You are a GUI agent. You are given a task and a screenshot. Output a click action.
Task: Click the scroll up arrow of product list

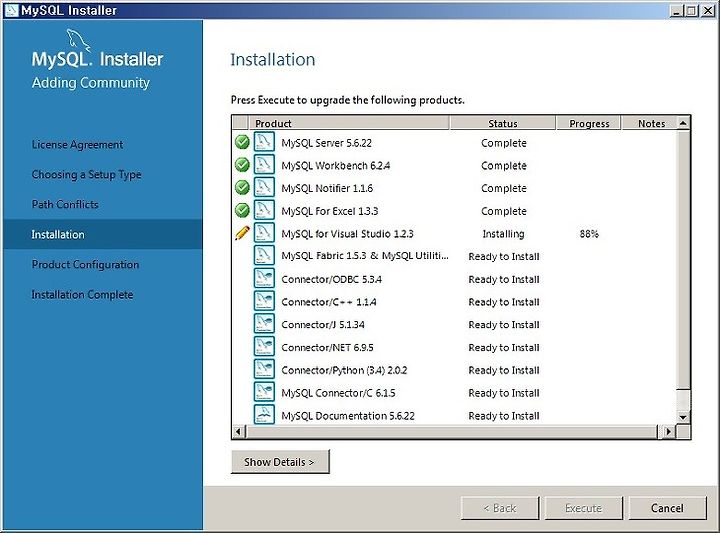tap(683, 123)
